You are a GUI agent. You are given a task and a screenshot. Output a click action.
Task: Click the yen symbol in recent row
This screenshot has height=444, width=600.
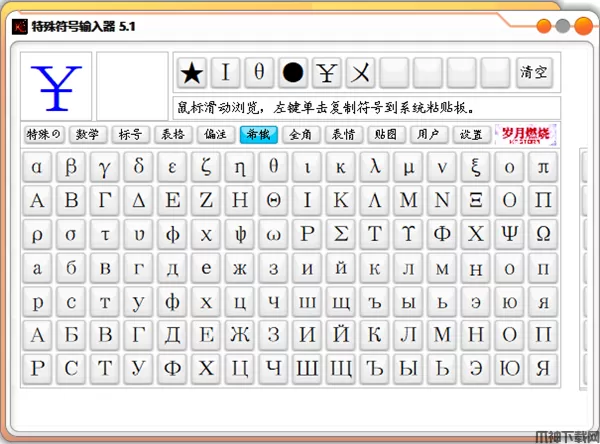[x=327, y=72]
